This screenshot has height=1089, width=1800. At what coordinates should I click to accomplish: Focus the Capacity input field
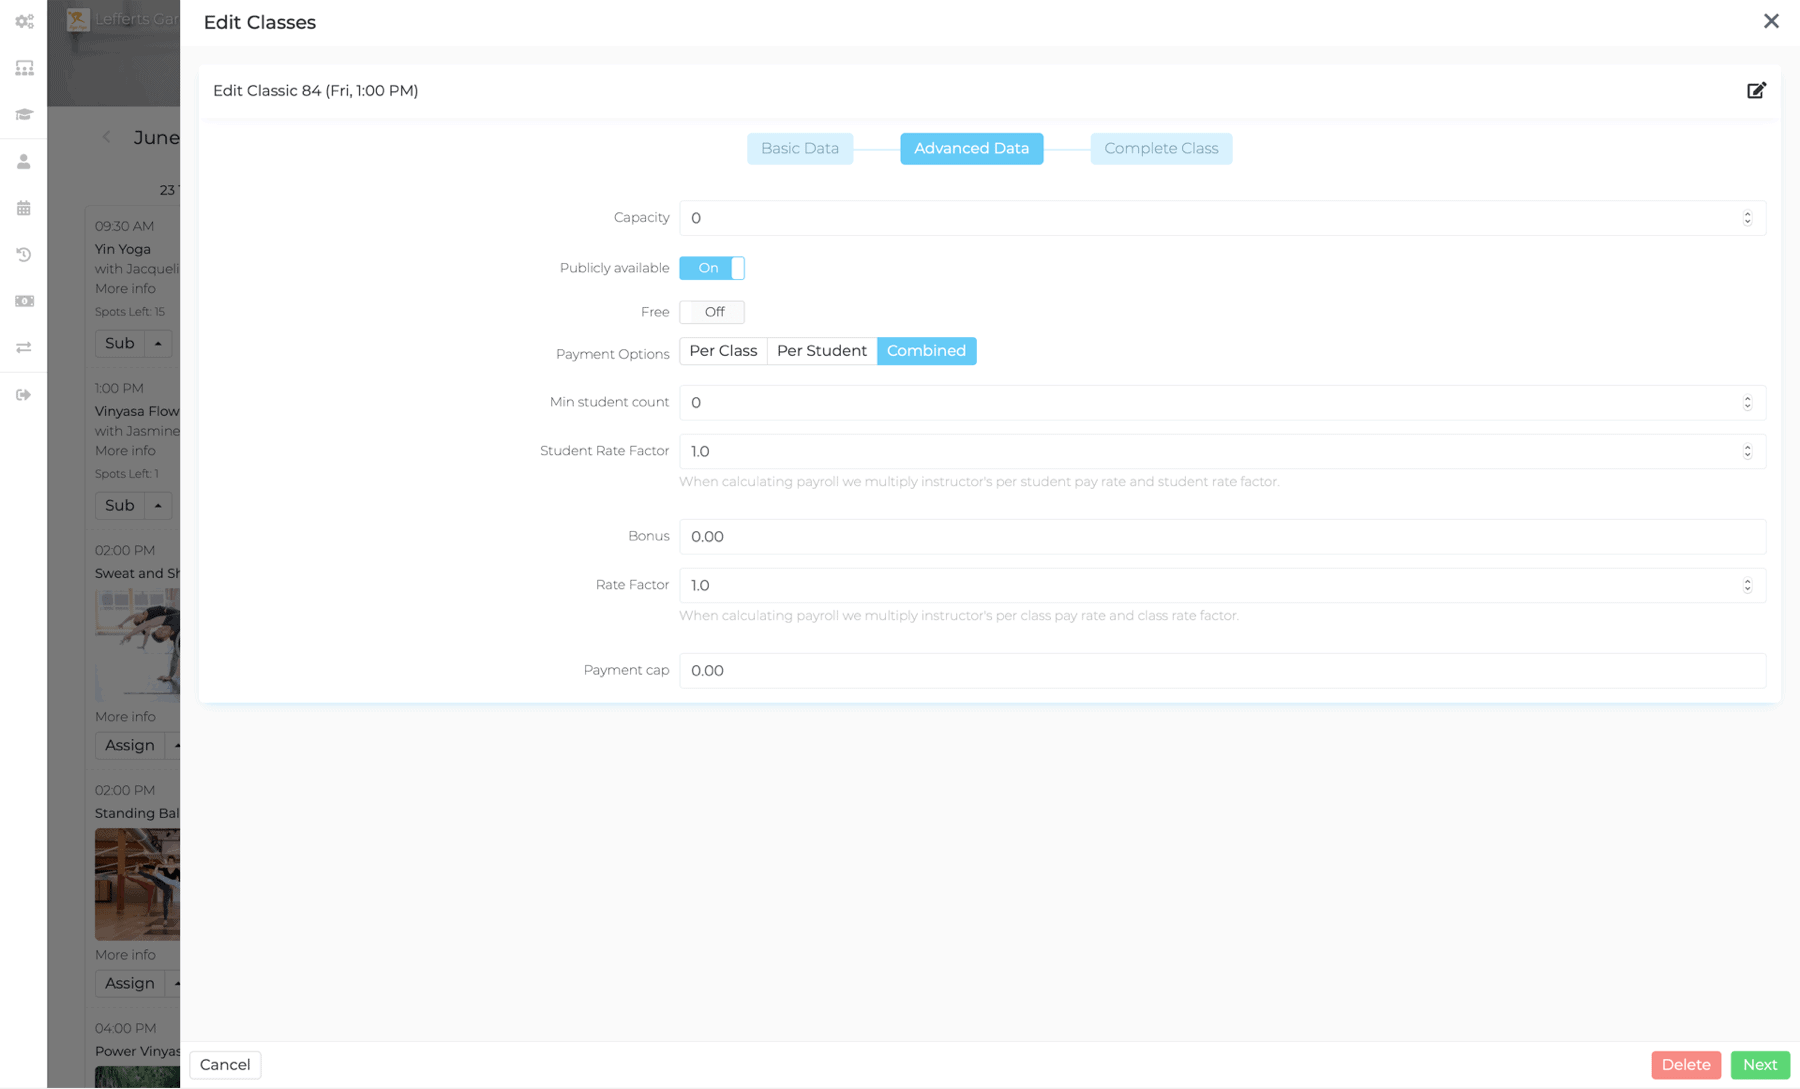pyautogui.click(x=1222, y=218)
